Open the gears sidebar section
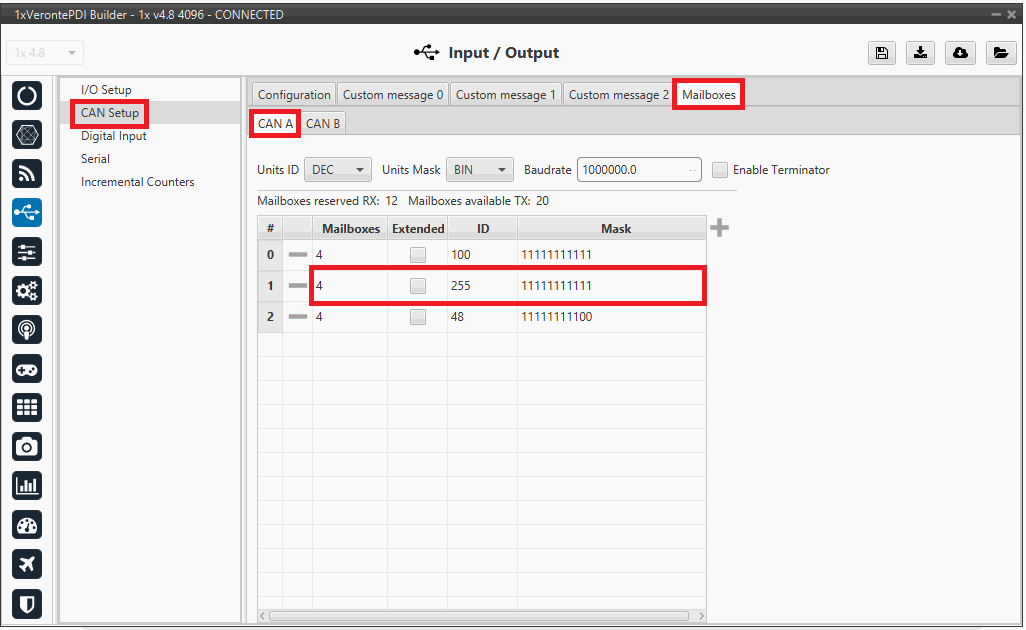The image size is (1026, 630). point(27,291)
